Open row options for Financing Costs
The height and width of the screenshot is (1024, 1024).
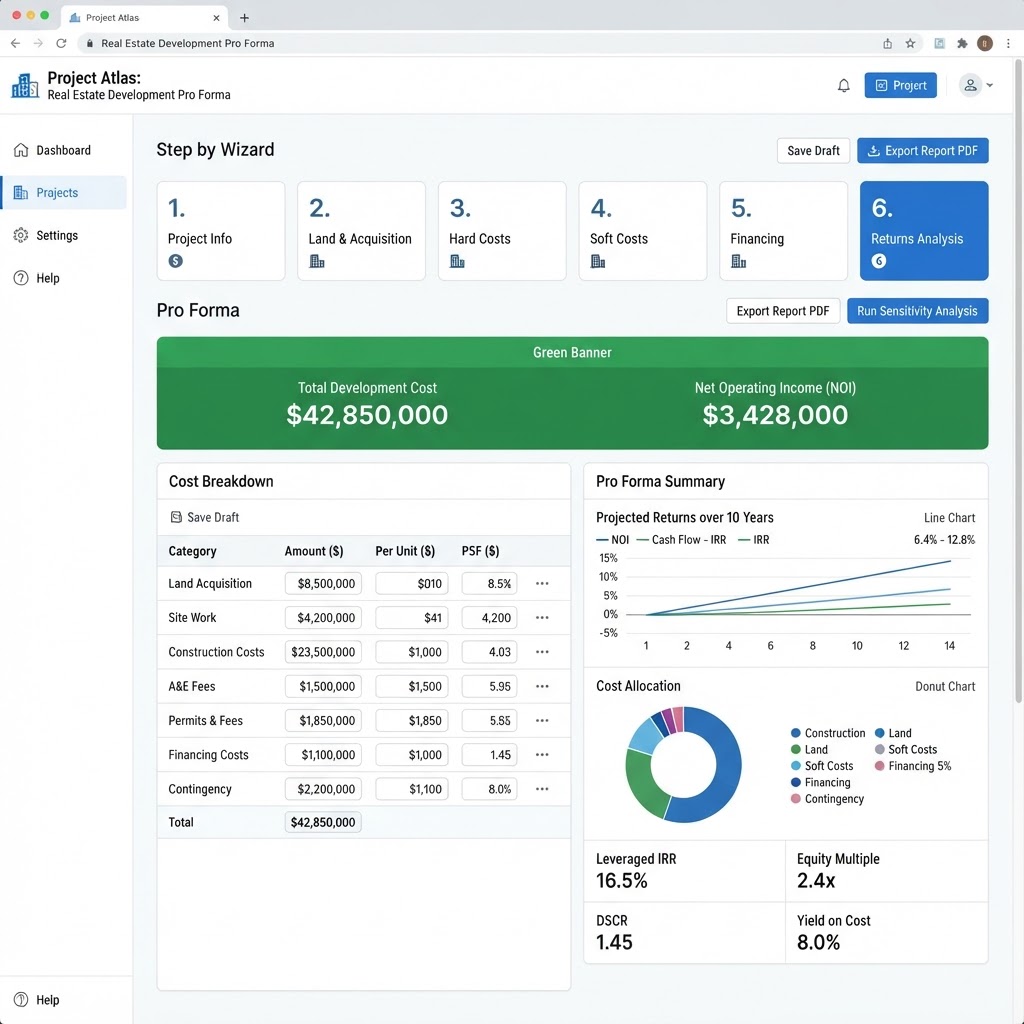[542, 754]
